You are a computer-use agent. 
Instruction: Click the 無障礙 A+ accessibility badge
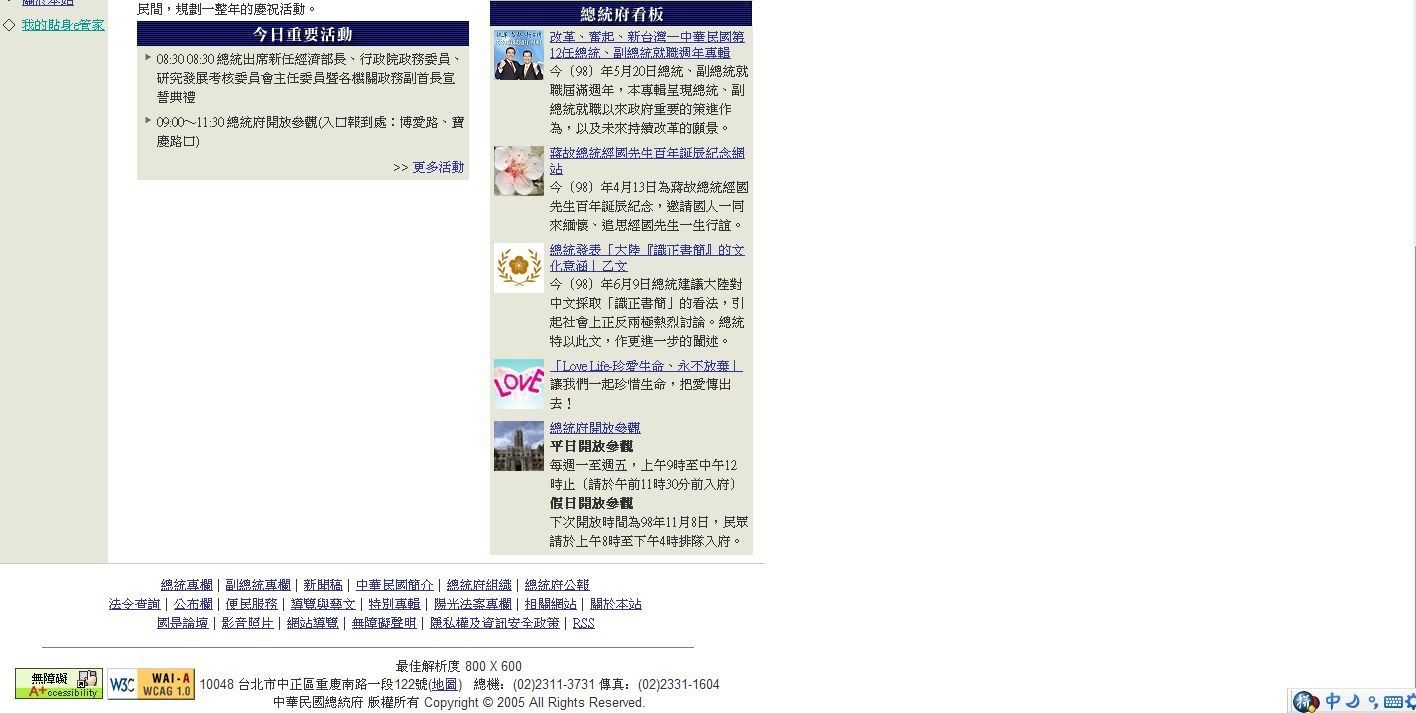pos(58,684)
